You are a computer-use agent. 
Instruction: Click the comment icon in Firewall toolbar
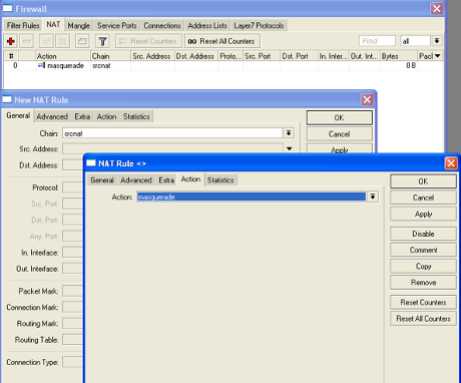82,41
